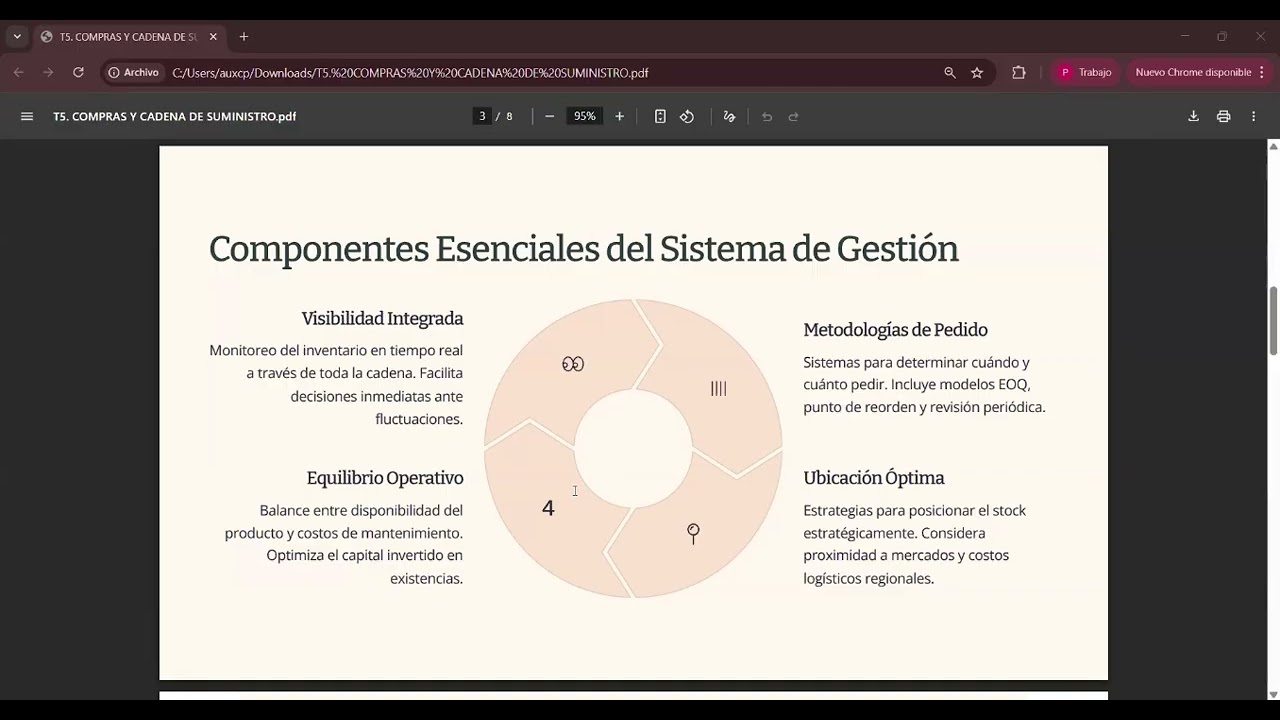Click the Equilibrio Operativo heading
This screenshot has width=1280, height=720.
click(385, 478)
